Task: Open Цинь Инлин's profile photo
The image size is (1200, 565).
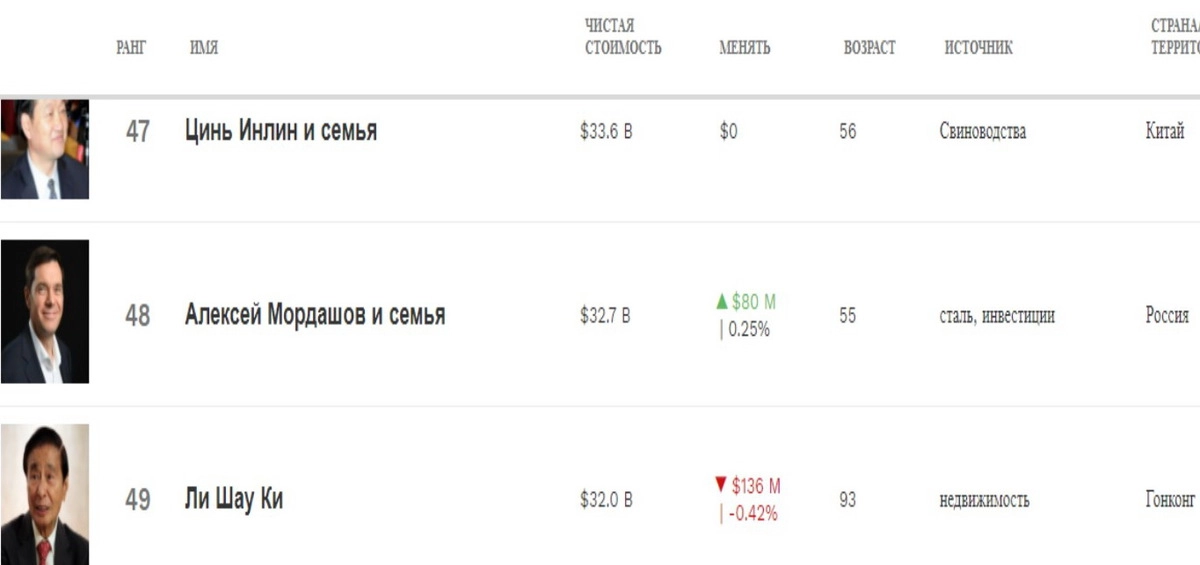Action: point(44,148)
